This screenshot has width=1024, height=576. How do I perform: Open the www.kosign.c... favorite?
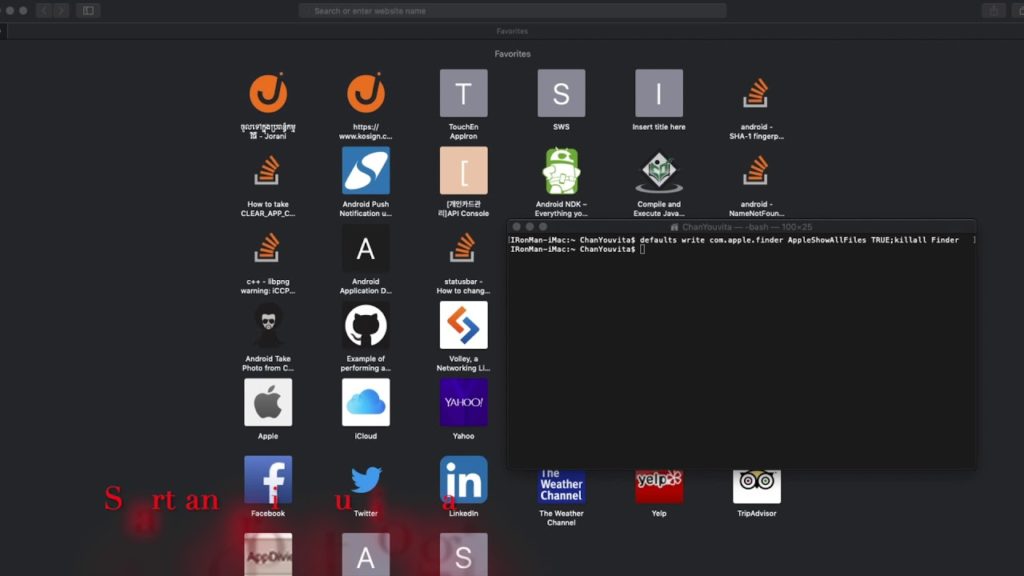(x=366, y=93)
